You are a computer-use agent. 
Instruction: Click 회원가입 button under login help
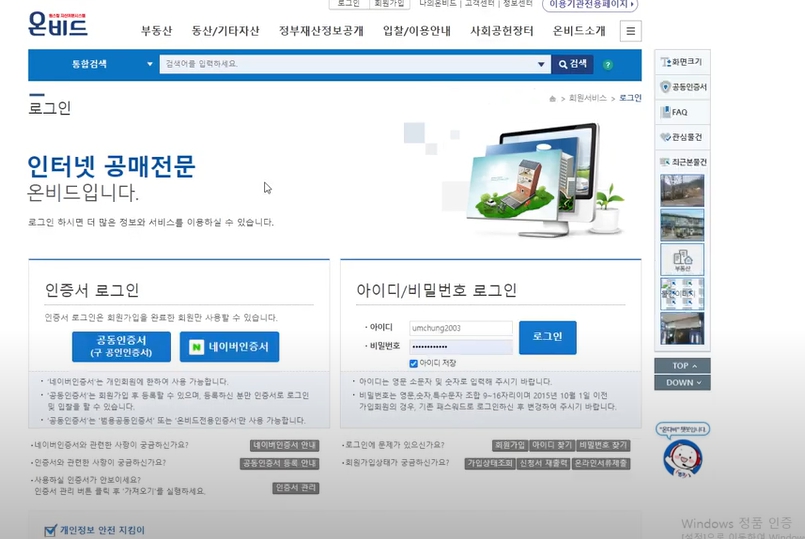click(x=510, y=445)
